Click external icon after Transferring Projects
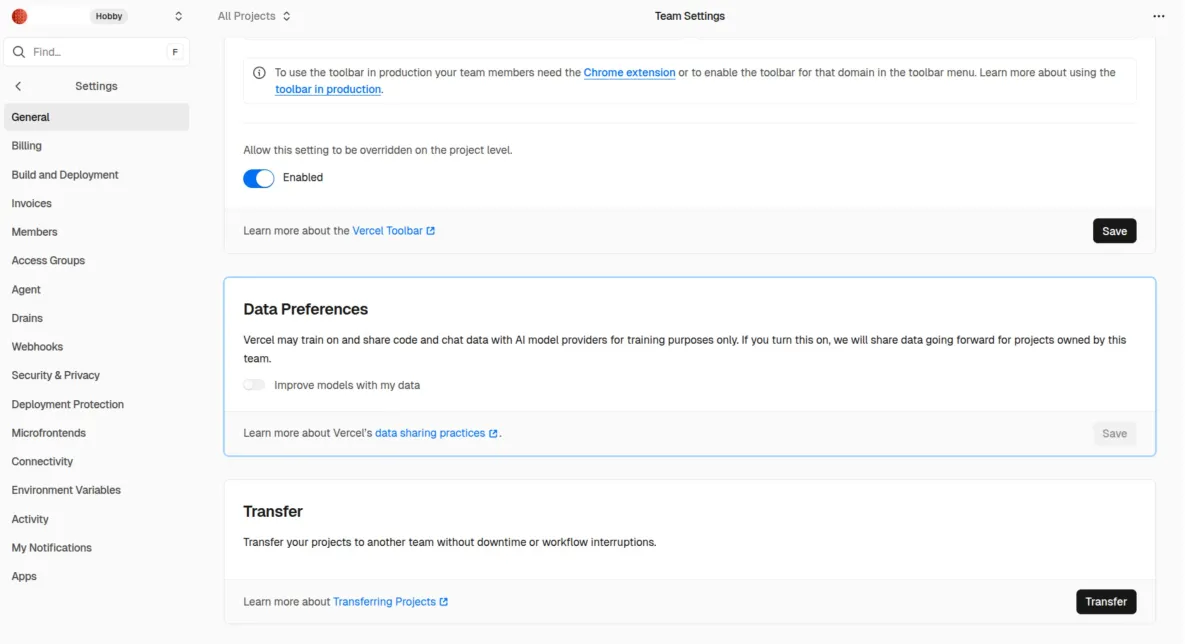The height and width of the screenshot is (644, 1185). (x=444, y=602)
